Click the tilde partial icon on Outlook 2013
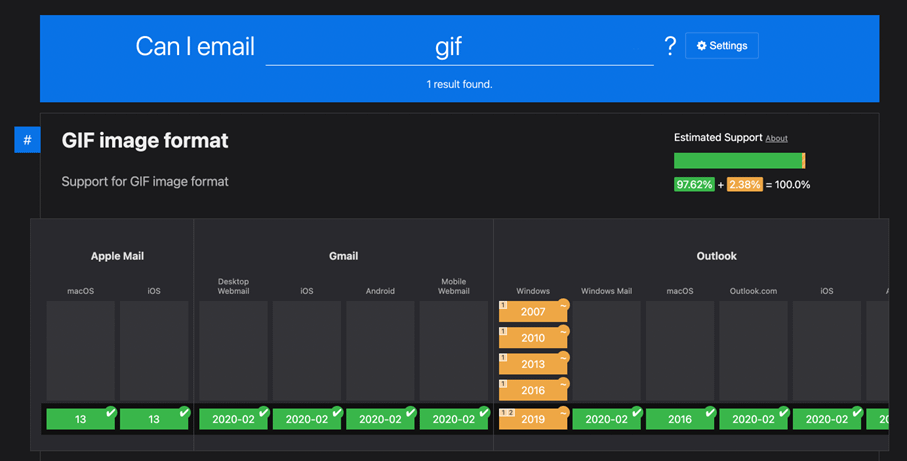Viewport: 907px width, 461px height. click(563, 357)
